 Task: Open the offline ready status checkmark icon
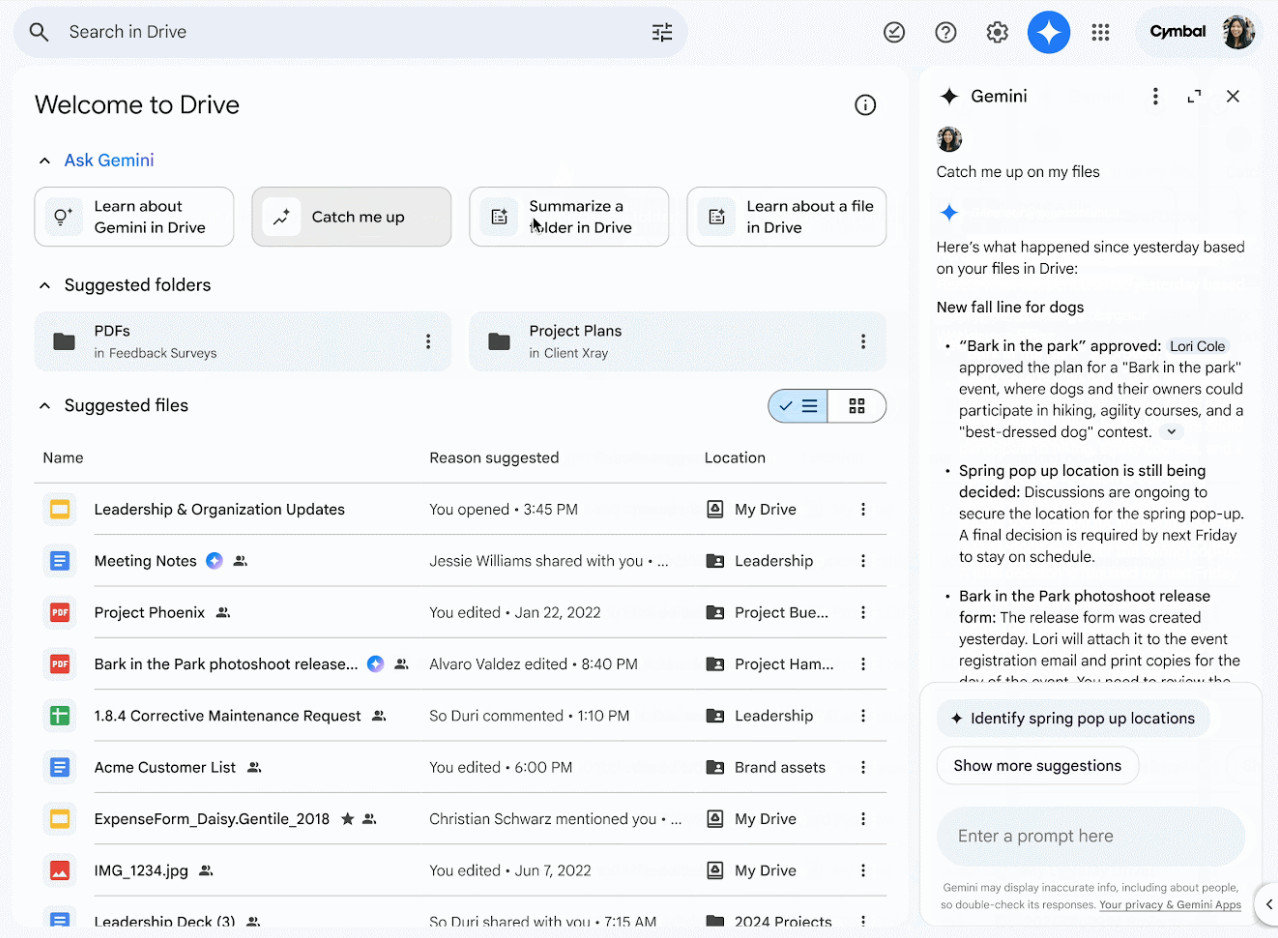tap(894, 33)
